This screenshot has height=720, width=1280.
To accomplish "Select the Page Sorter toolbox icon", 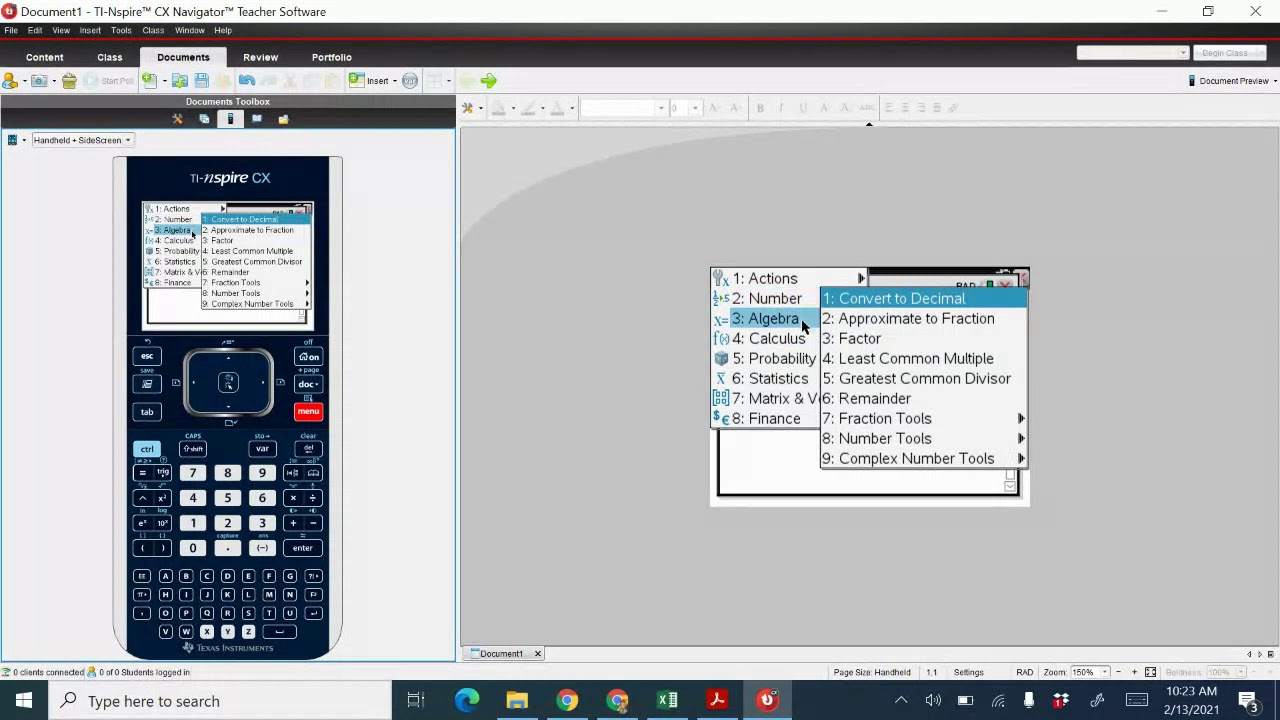I will tap(204, 119).
